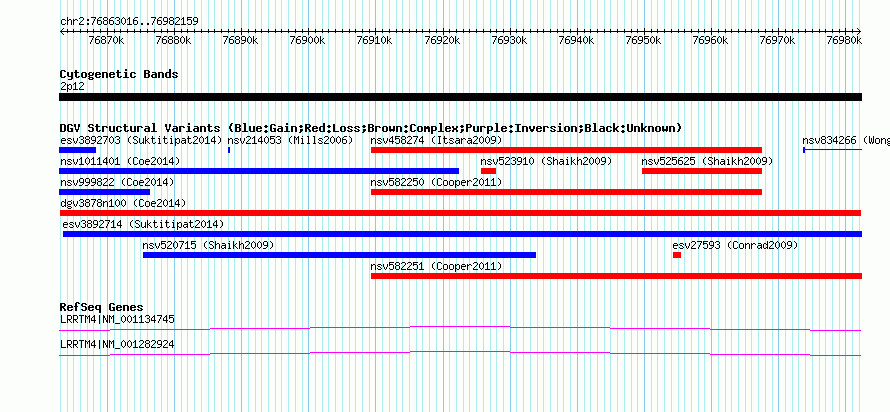
Task: Click the 76960k ruler position
Action: click(710, 40)
